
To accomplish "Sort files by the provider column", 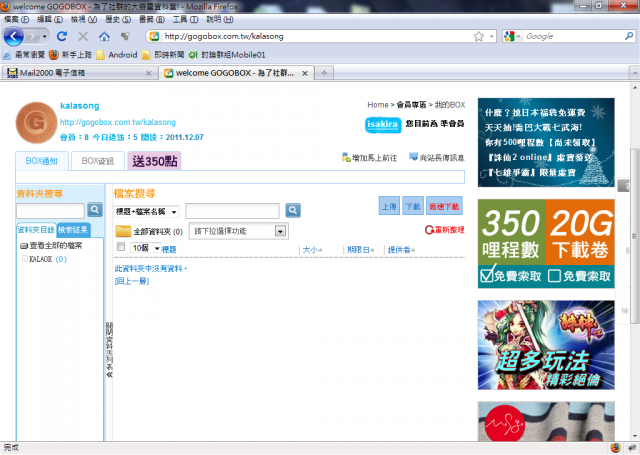I will click(401, 250).
